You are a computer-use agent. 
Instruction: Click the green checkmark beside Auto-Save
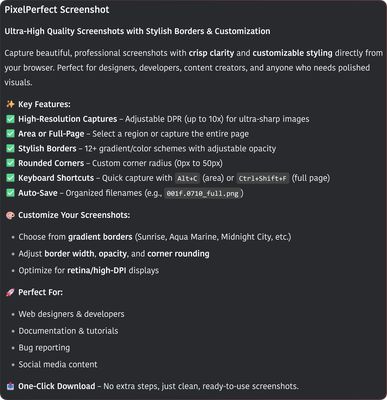(x=10, y=193)
